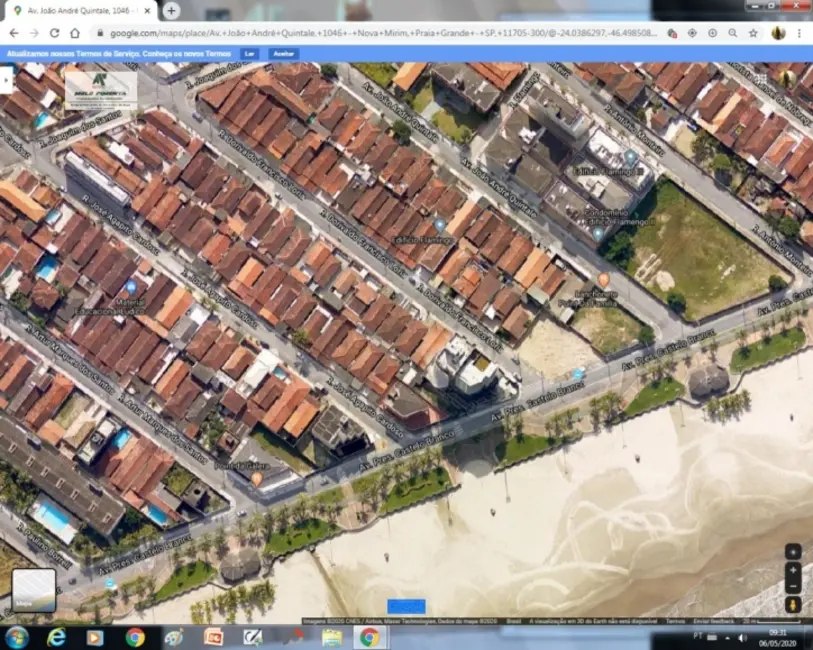Click the Google apps grid icon
This screenshot has width=813, height=650.
click(x=761, y=78)
